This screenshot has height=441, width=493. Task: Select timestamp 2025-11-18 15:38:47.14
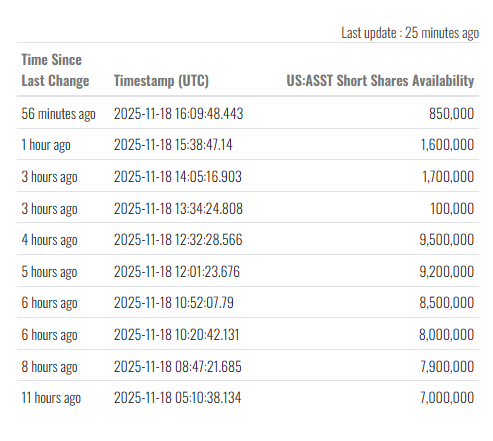click(173, 145)
